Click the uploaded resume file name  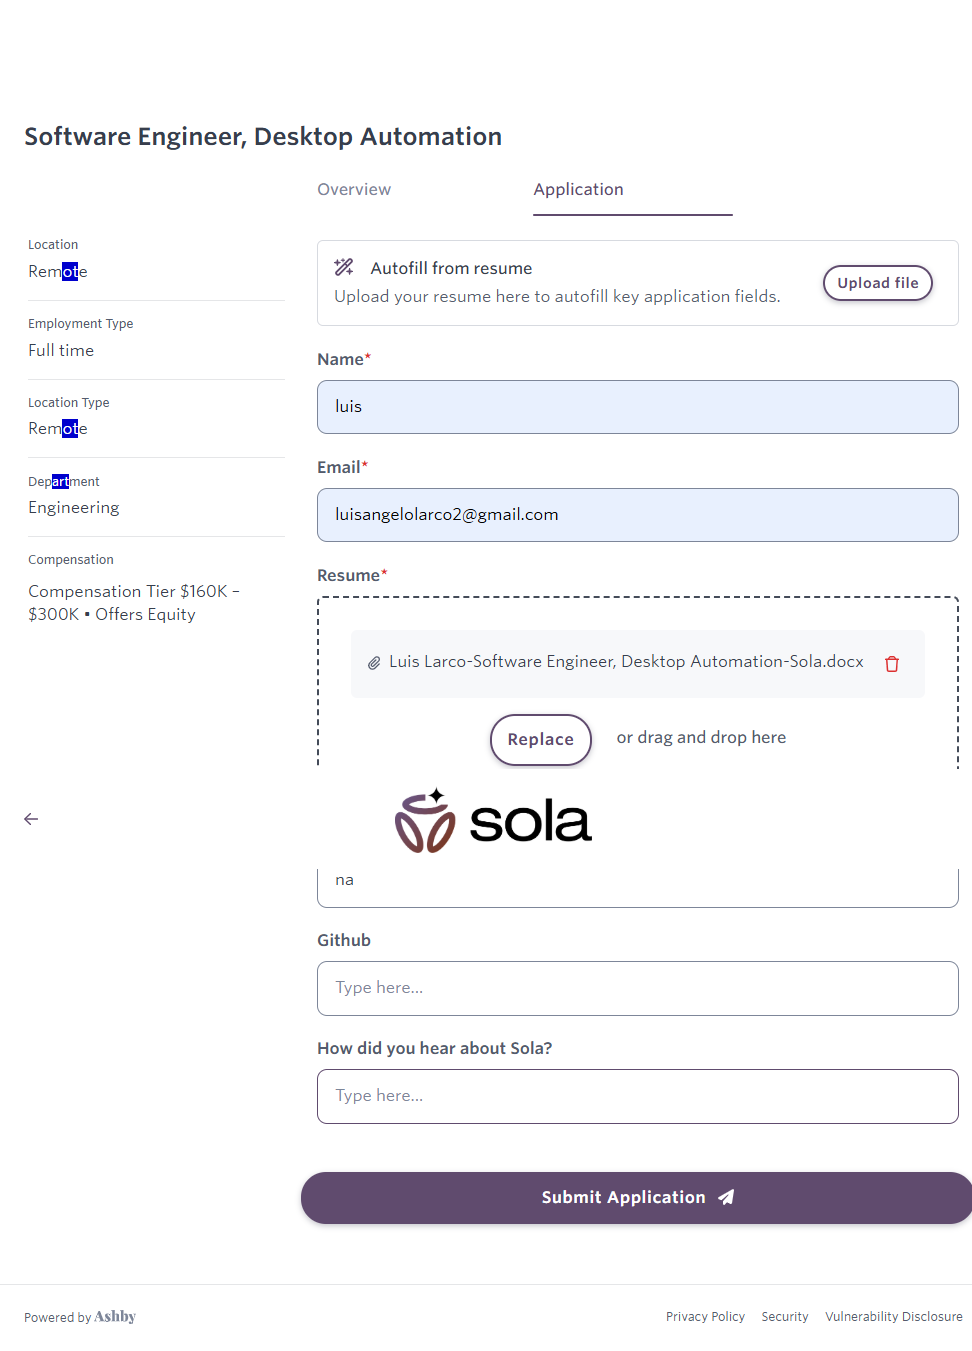[626, 662]
